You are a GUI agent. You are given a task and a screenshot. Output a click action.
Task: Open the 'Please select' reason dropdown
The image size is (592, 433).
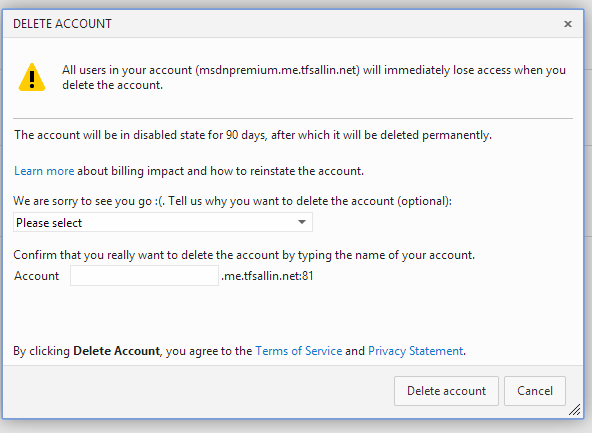tap(163, 222)
